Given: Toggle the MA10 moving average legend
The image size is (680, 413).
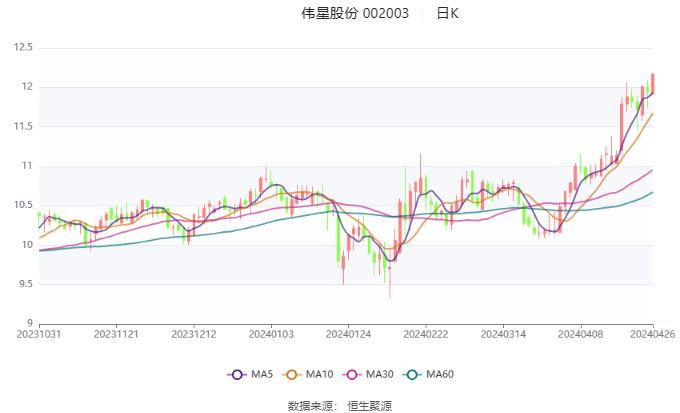Looking at the screenshot, I should (307, 374).
